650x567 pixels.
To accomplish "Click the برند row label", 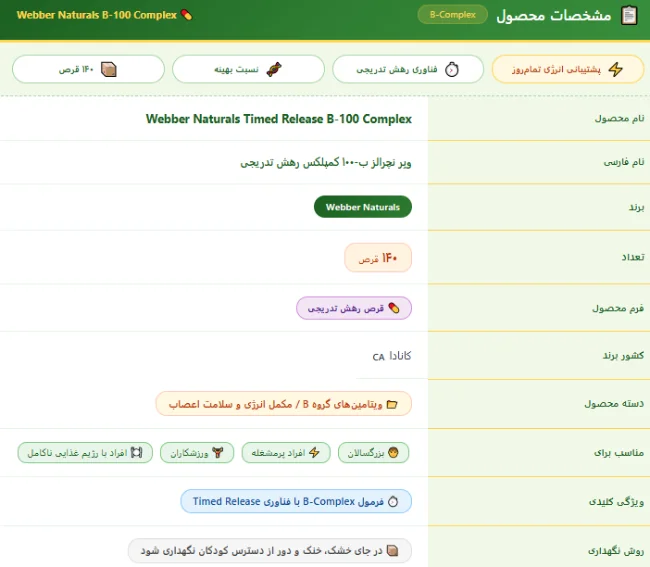I will 636,207.
